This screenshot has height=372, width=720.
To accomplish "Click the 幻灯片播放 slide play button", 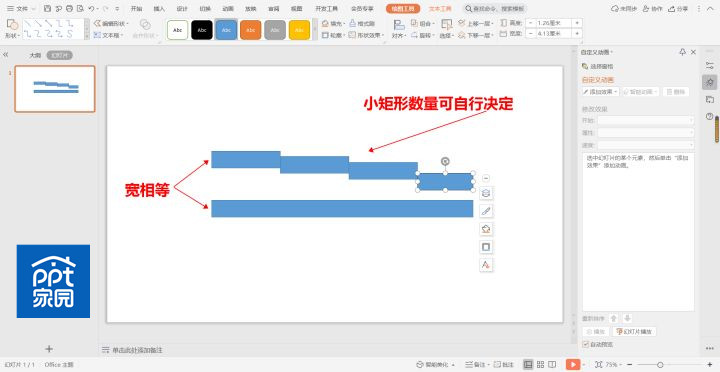I will click(x=634, y=331).
